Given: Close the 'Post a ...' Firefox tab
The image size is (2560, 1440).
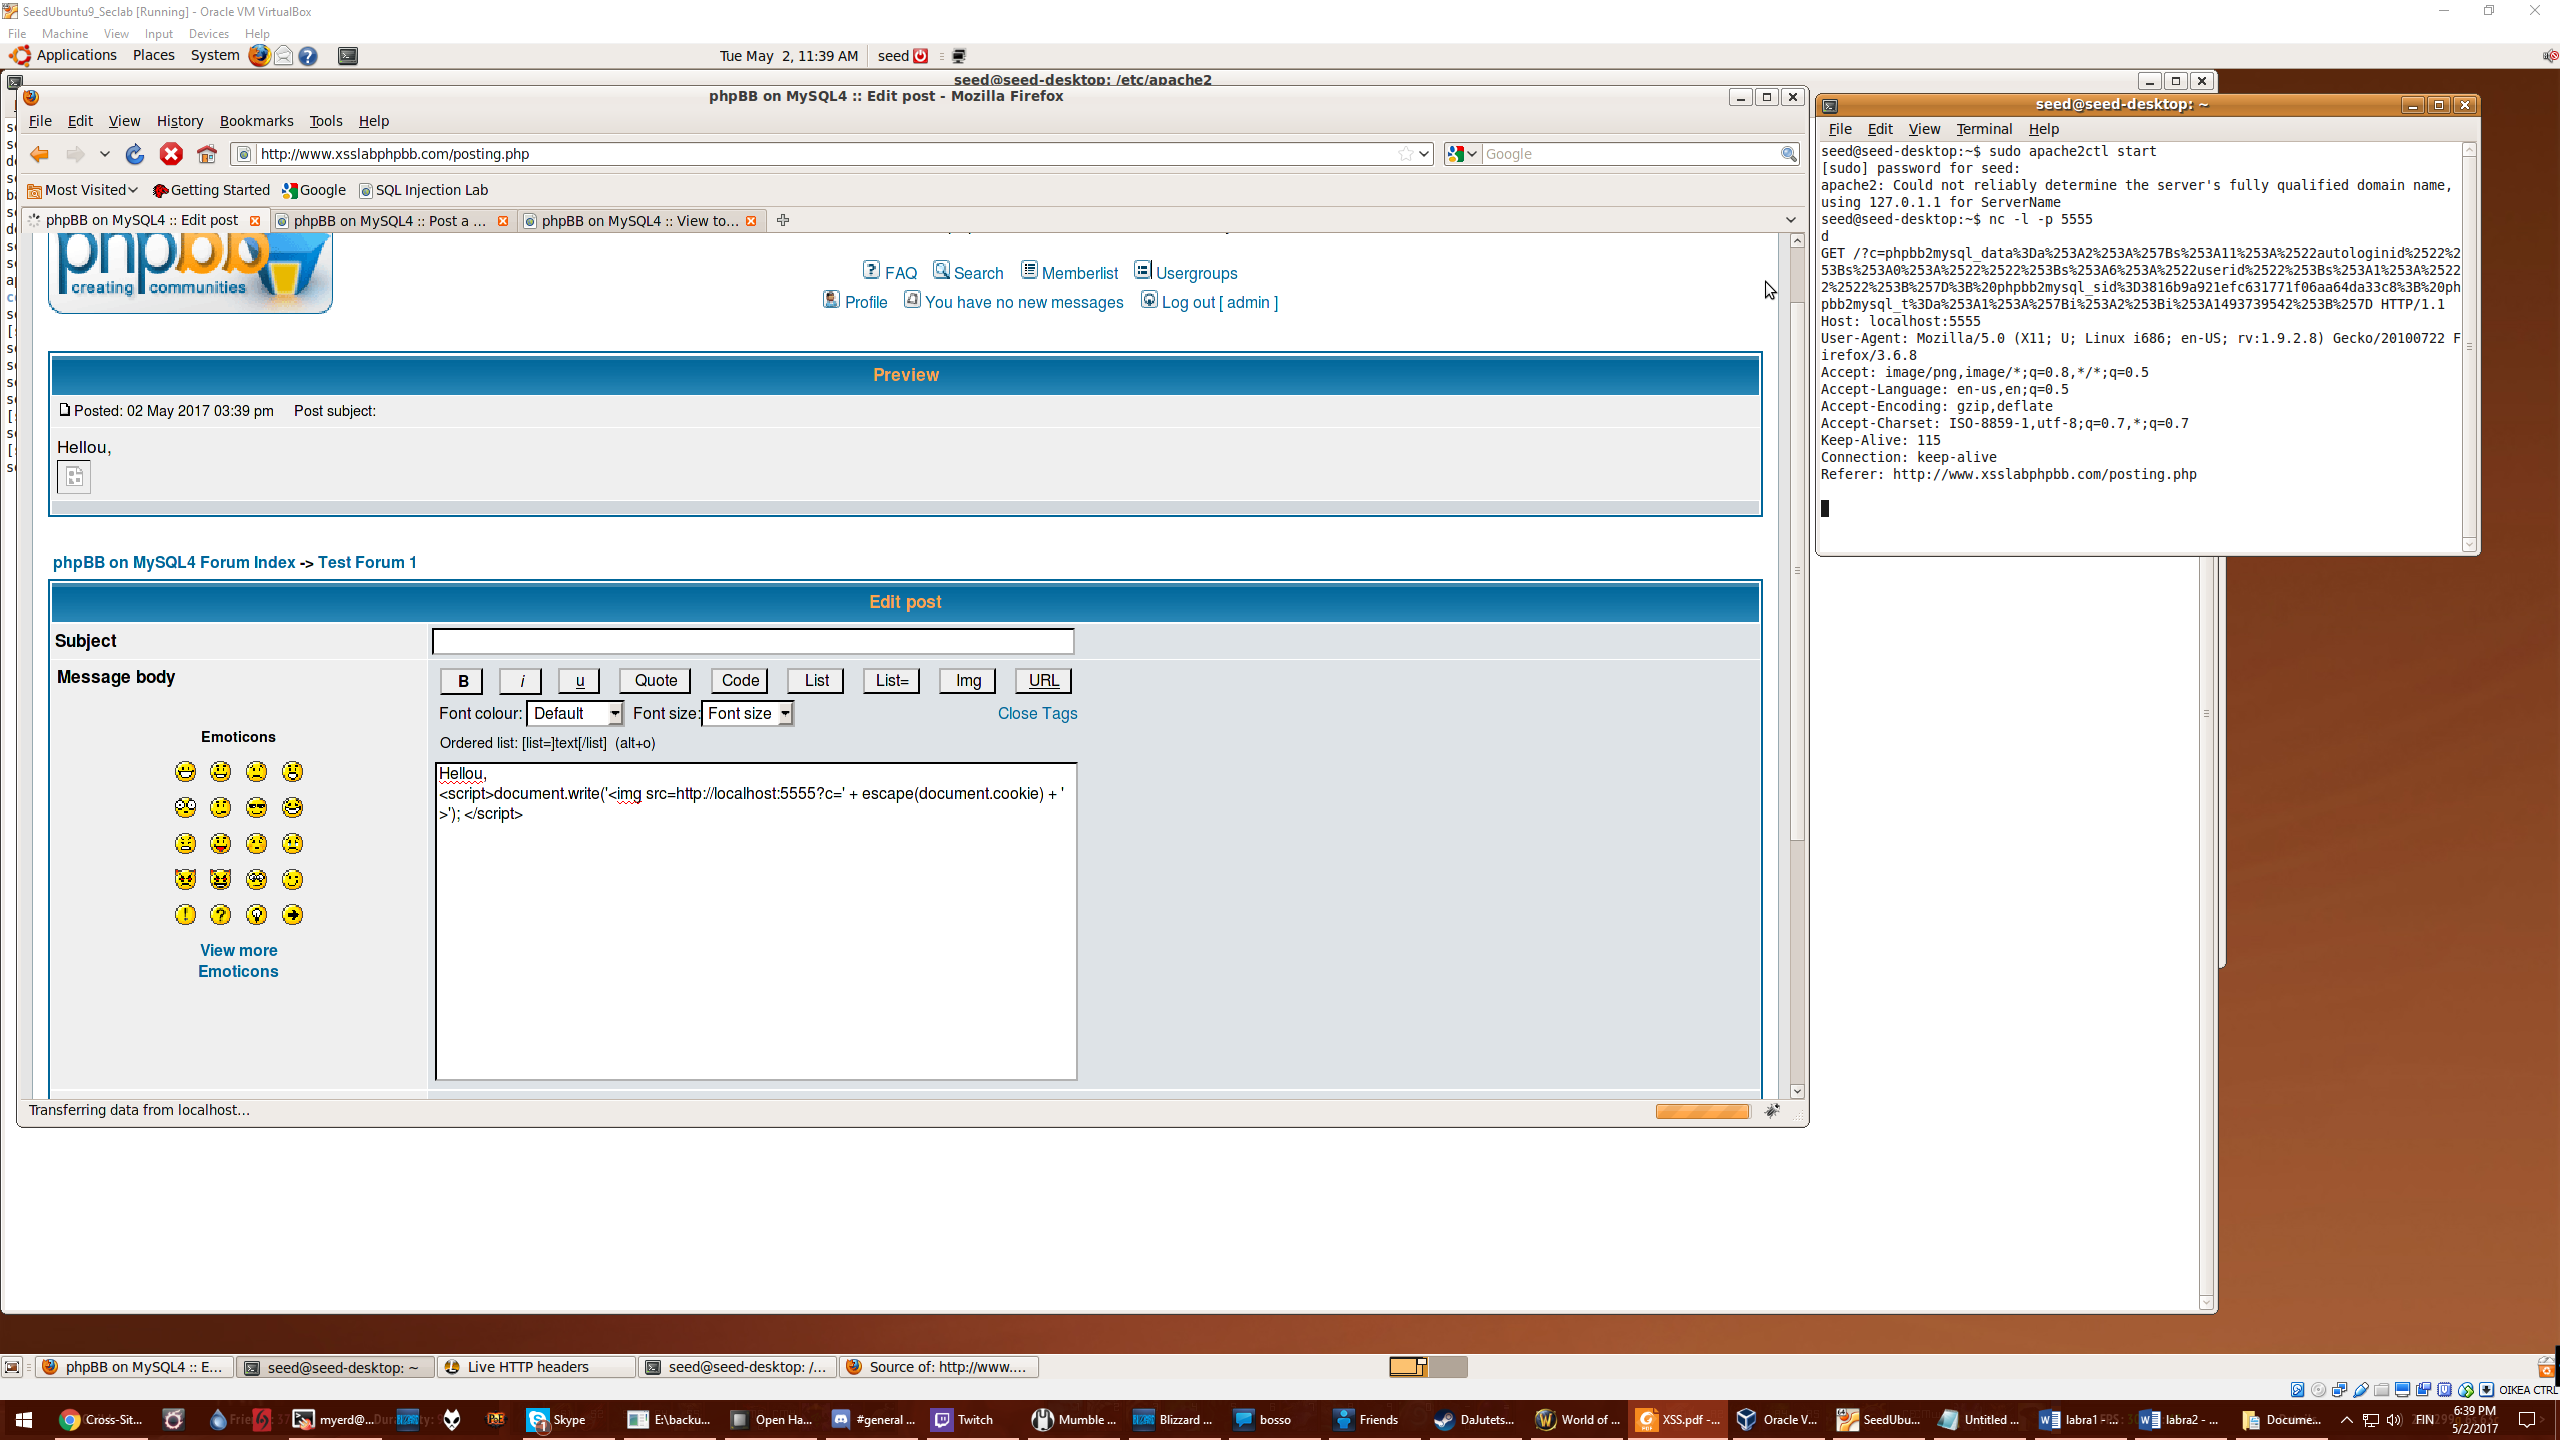Looking at the screenshot, I should click(503, 221).
